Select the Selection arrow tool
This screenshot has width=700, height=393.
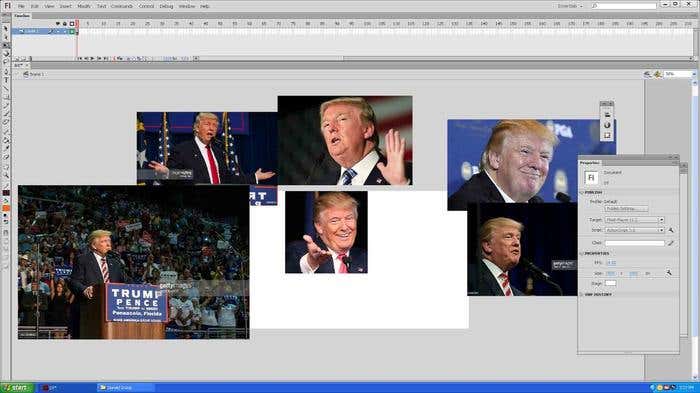6,28
